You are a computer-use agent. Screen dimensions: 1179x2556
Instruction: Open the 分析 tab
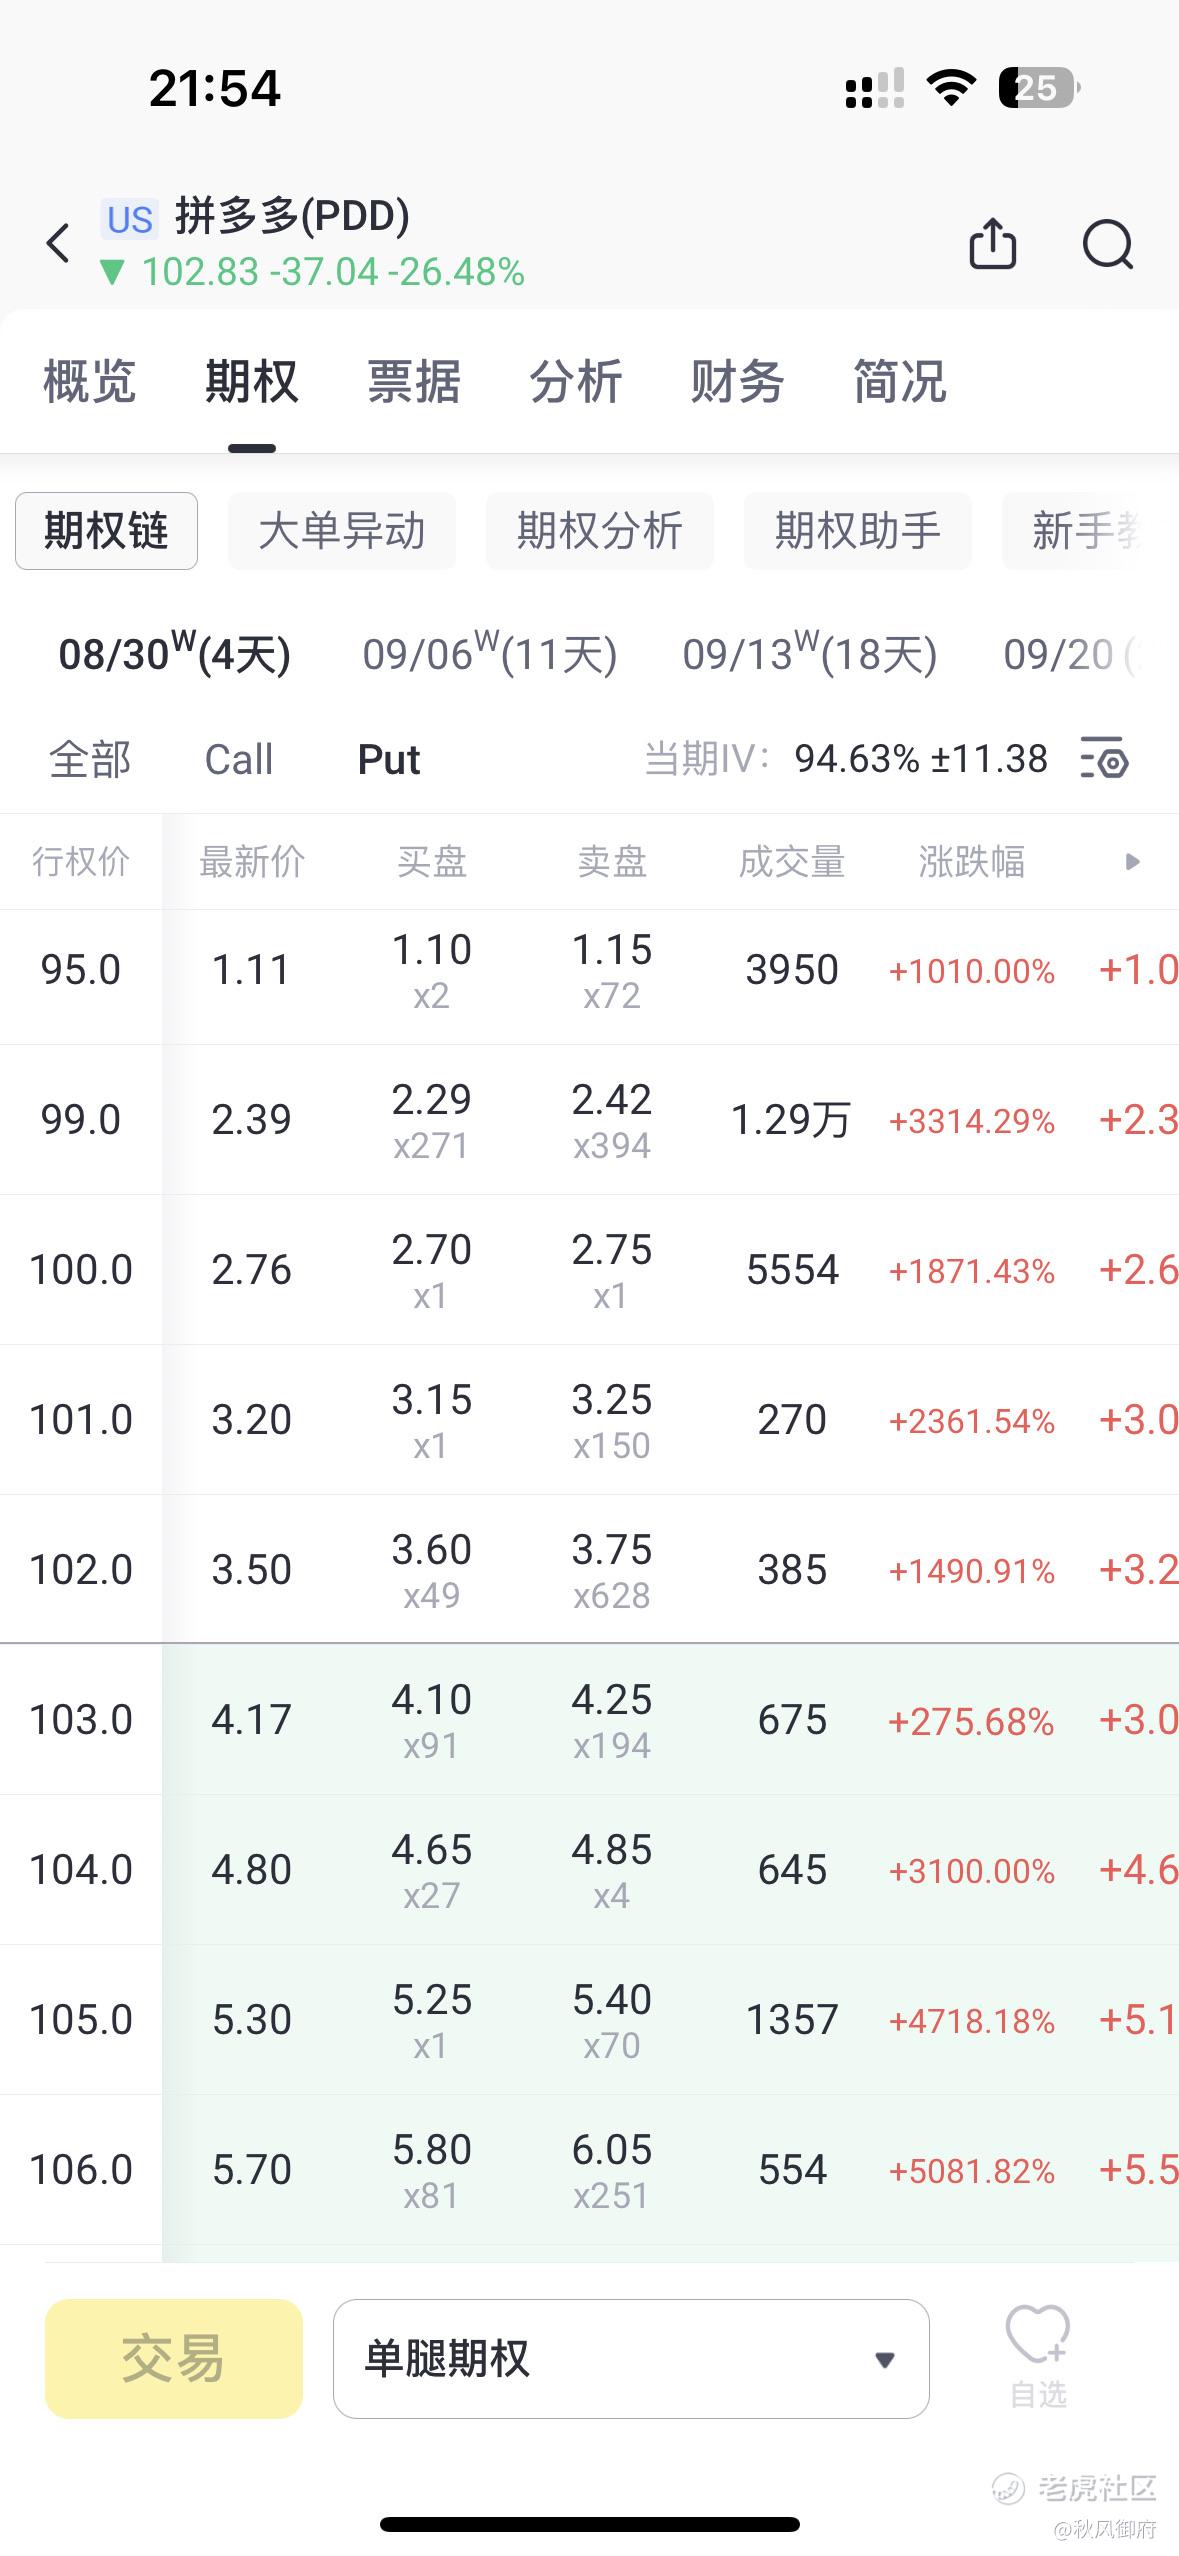[575, 381]
